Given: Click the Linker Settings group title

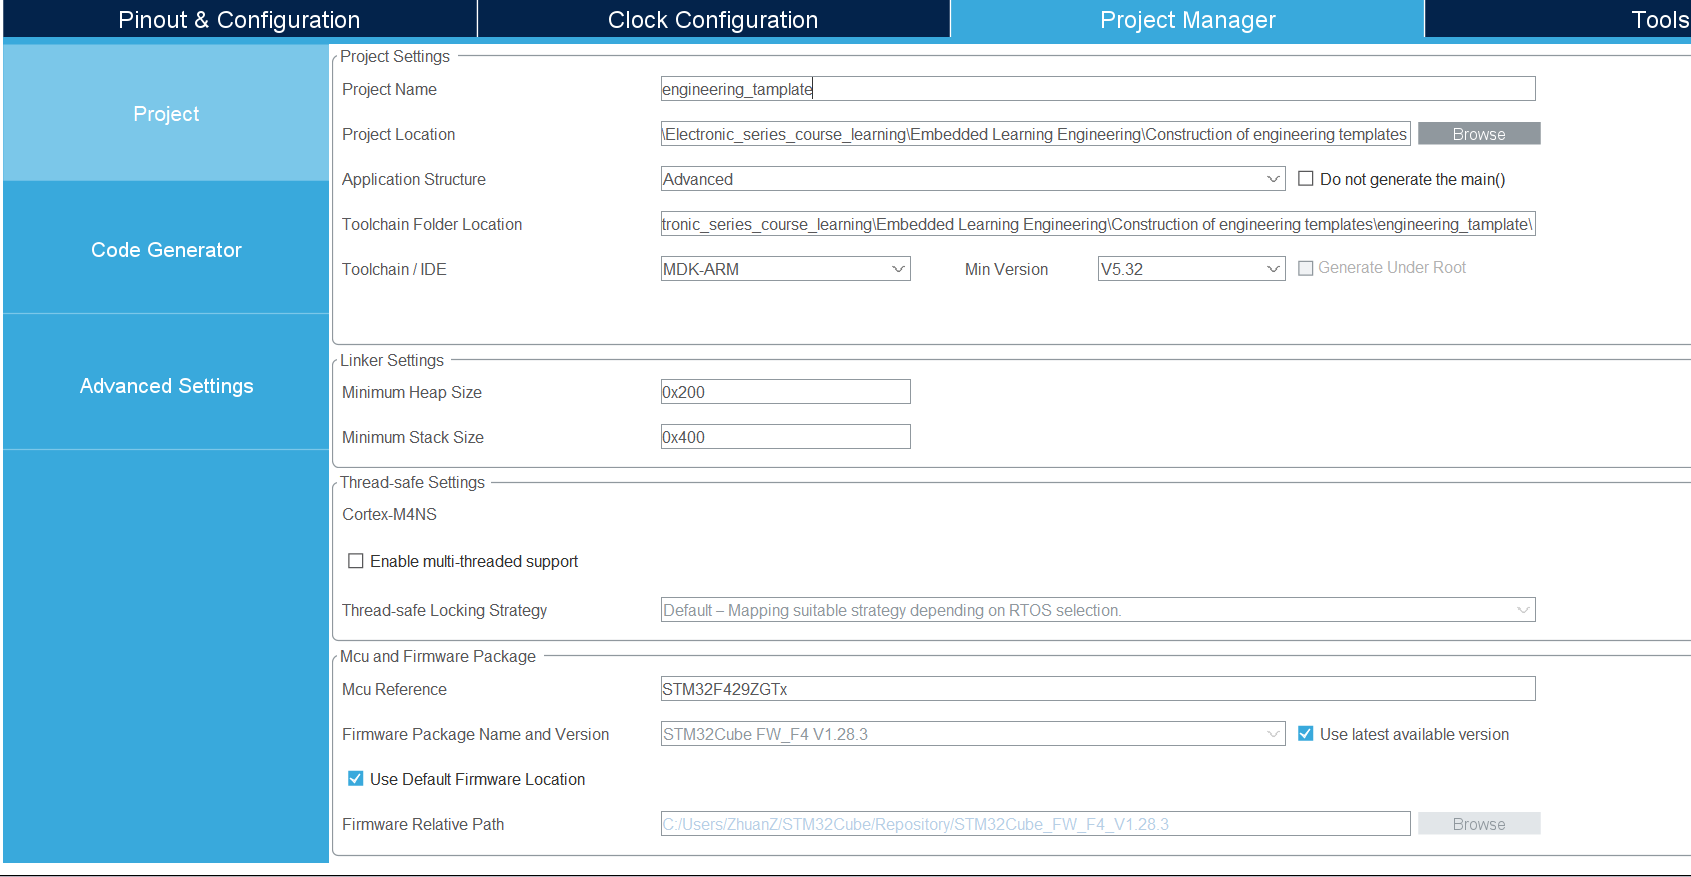Looking at the screenshot, I should click(392, 360).
